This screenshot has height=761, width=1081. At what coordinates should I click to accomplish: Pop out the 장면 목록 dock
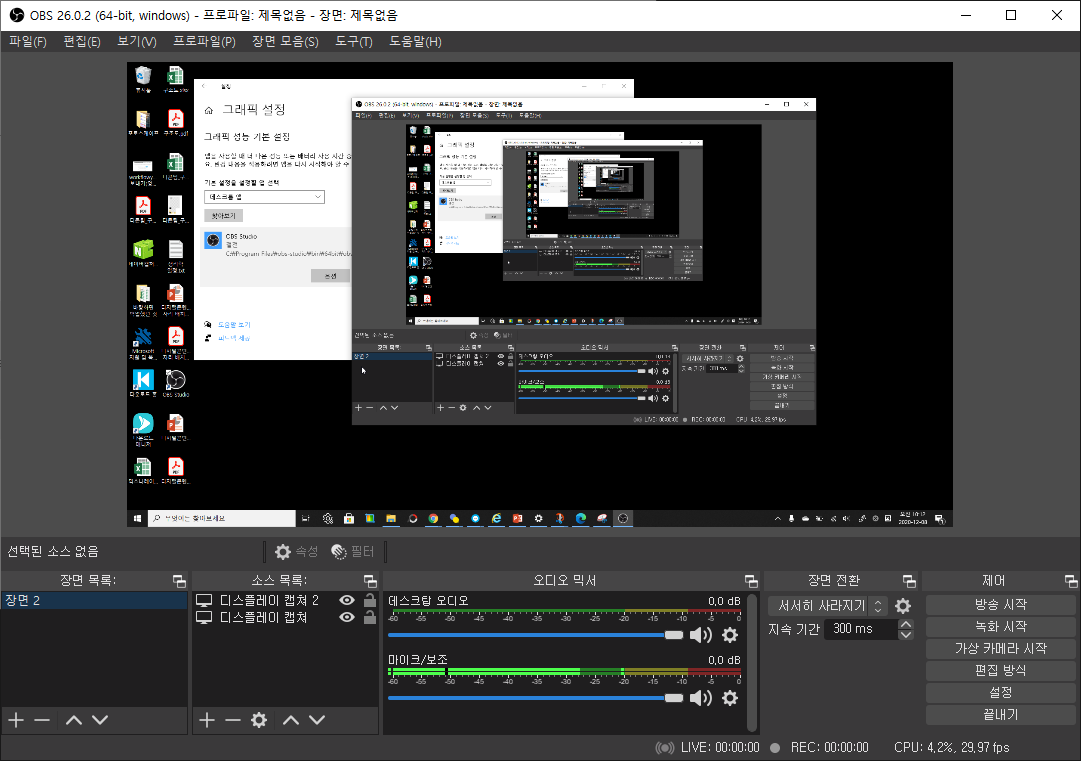click(179, 581)
